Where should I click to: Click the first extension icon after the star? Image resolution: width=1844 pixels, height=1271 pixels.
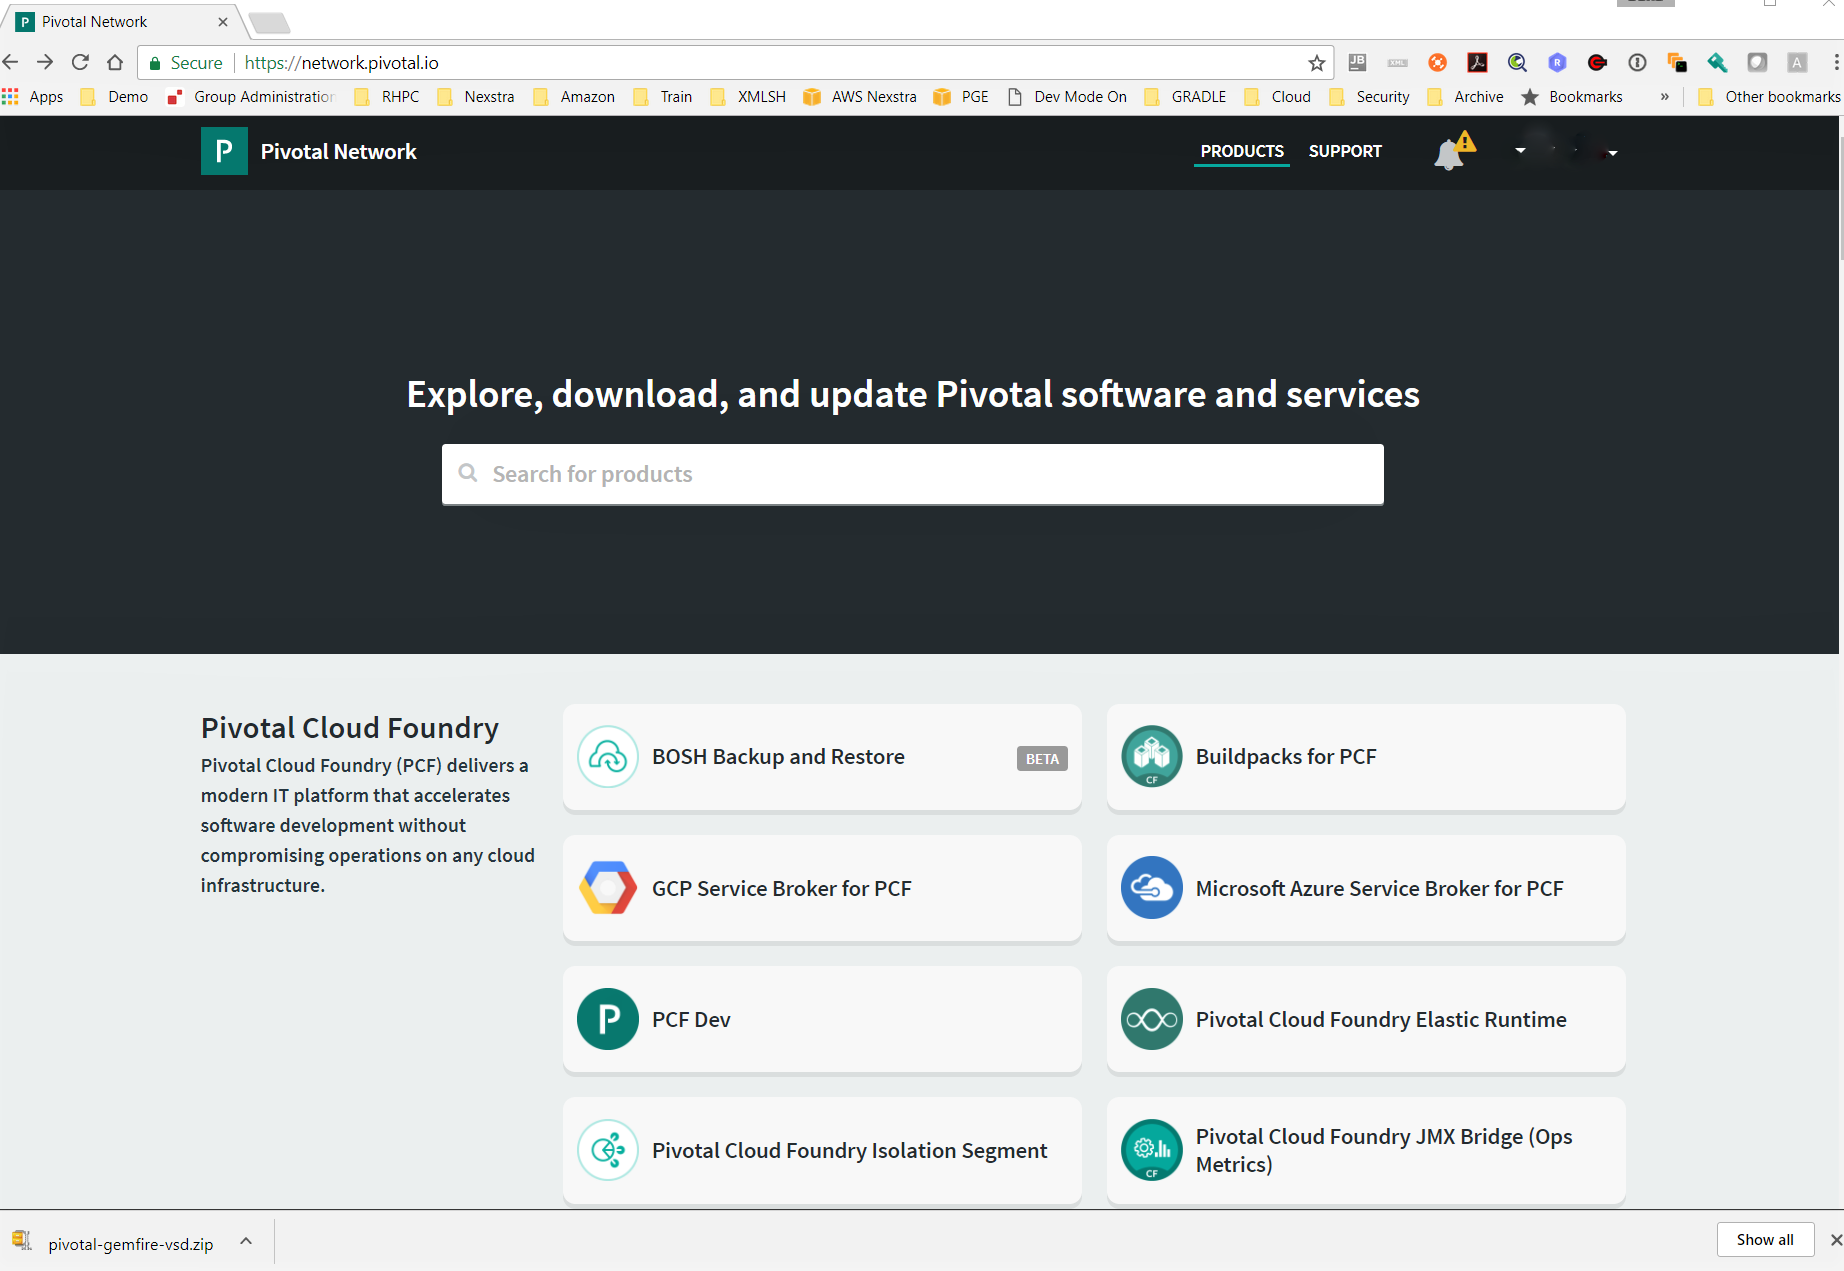pyautogui.click(x=1357, y=63)
